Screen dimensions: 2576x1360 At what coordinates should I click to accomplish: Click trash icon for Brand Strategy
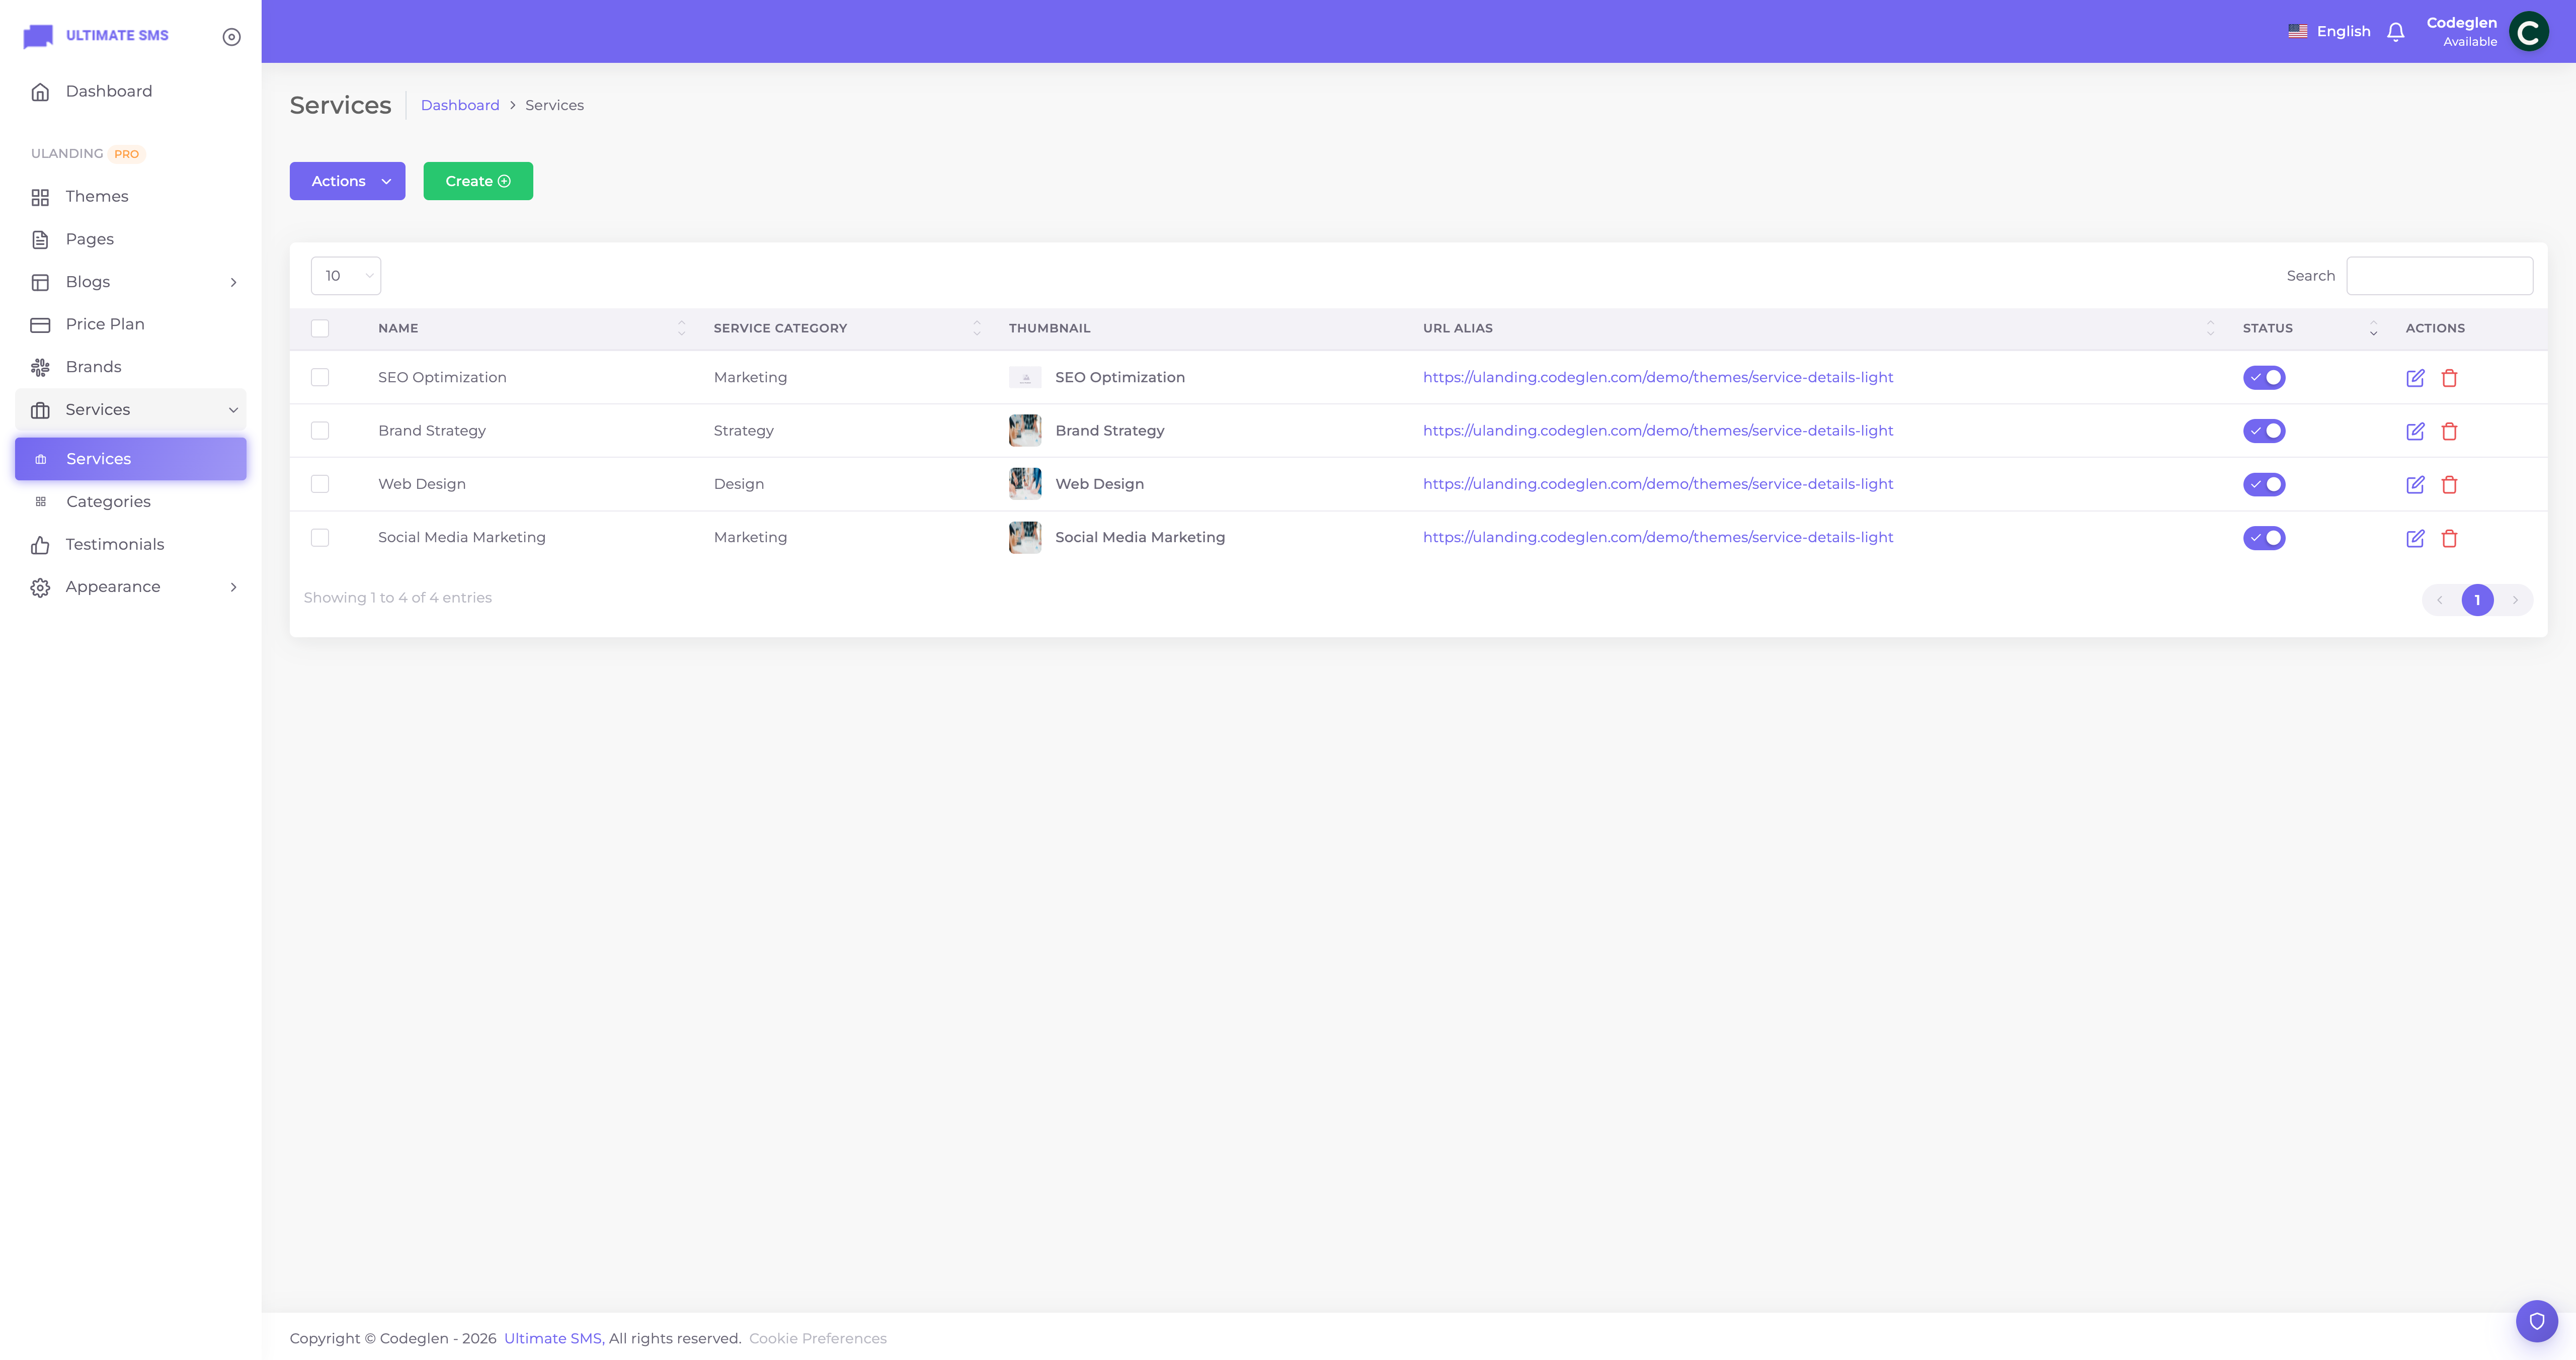2449,431
